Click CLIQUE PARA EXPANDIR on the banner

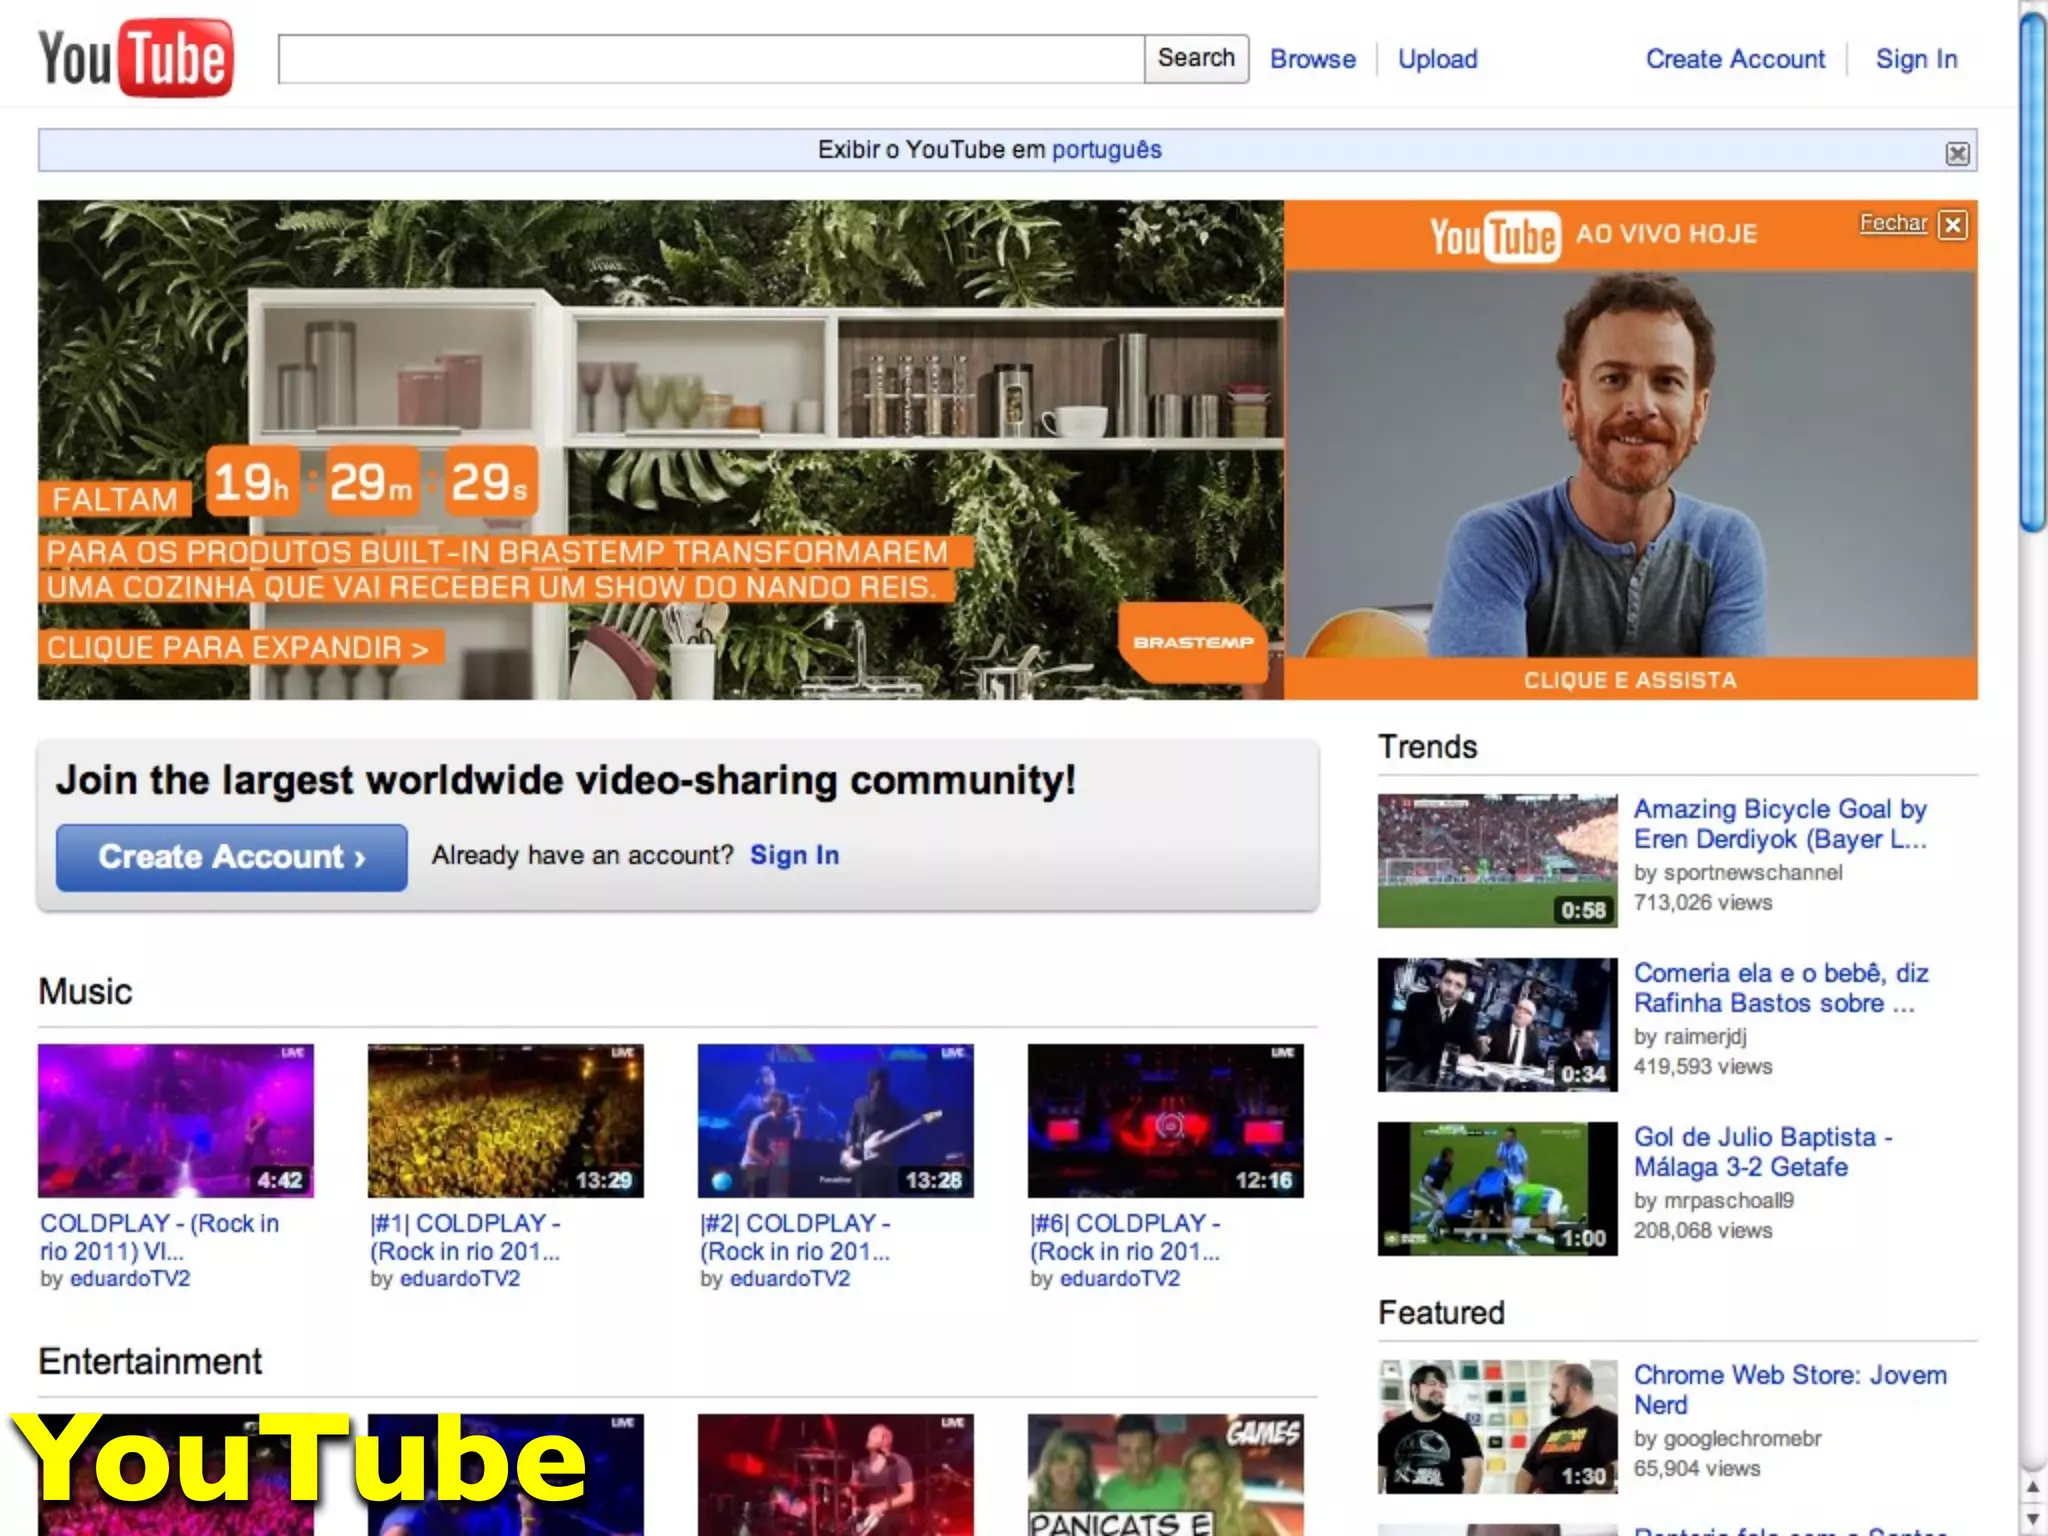(240, 647)
